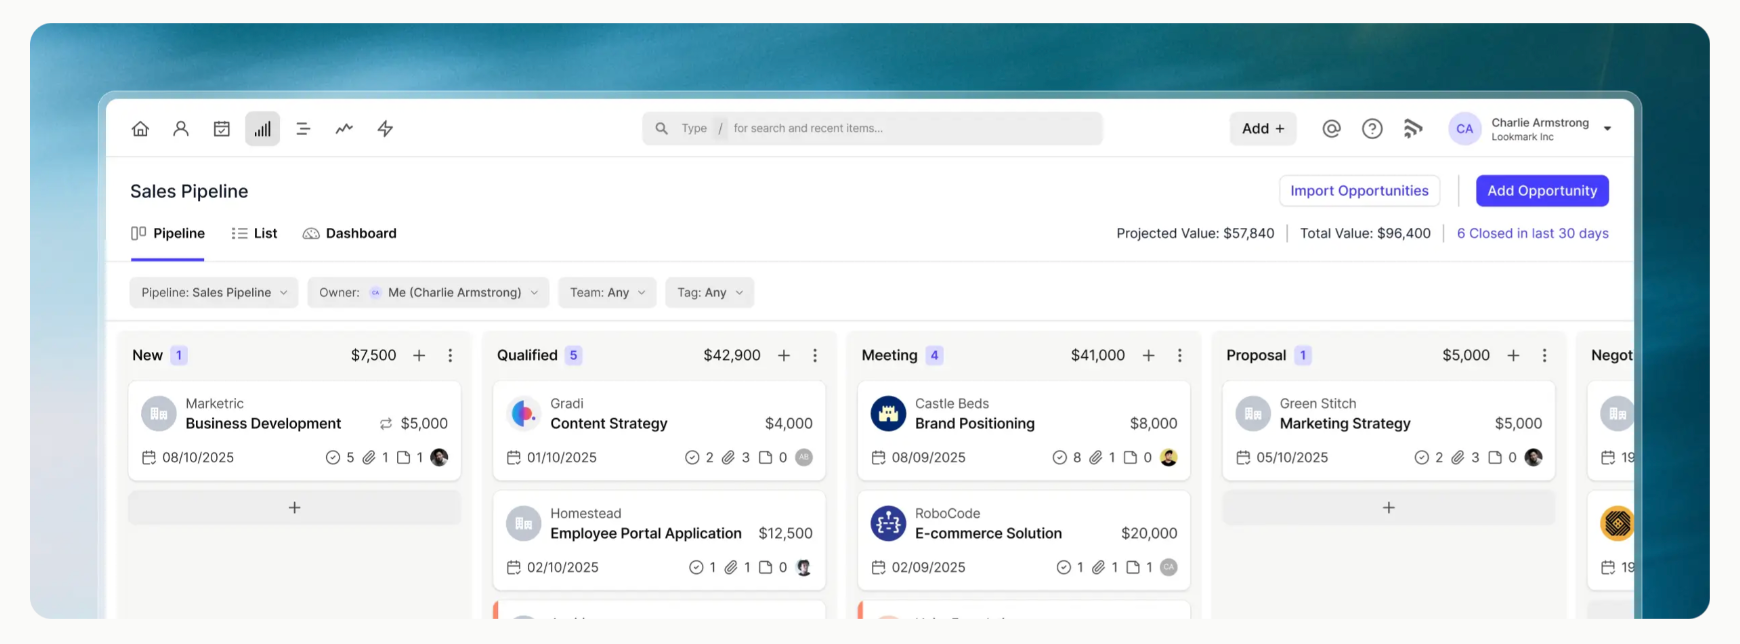Switch to the List view tab
Image resolution: width=1740 pixels, height=644 pixels.
click(254, 234)
